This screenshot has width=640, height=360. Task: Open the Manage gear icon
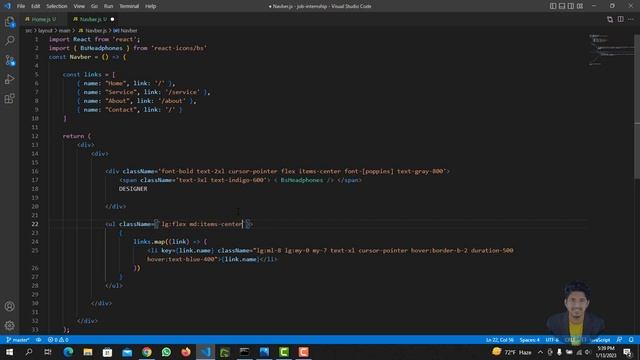[10, 325]
